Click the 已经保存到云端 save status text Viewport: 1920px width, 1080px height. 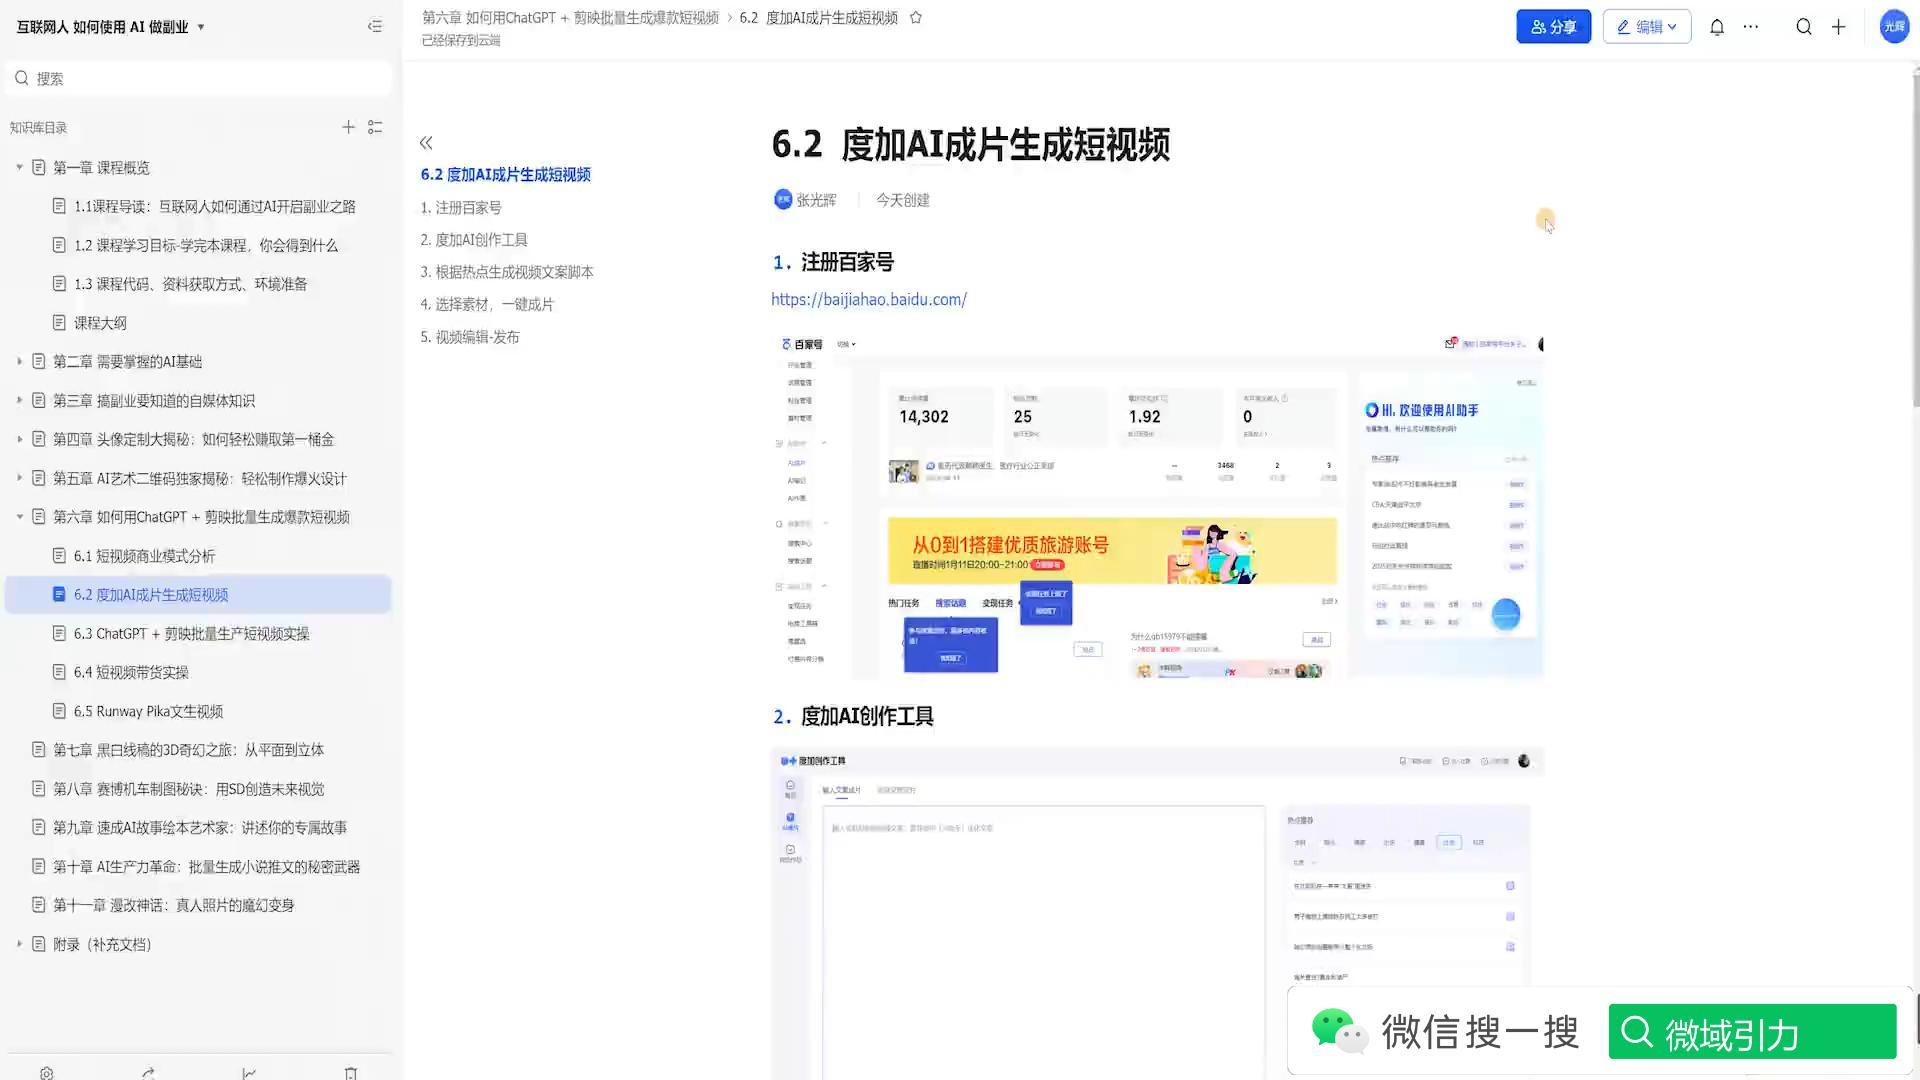click(461, 40)
